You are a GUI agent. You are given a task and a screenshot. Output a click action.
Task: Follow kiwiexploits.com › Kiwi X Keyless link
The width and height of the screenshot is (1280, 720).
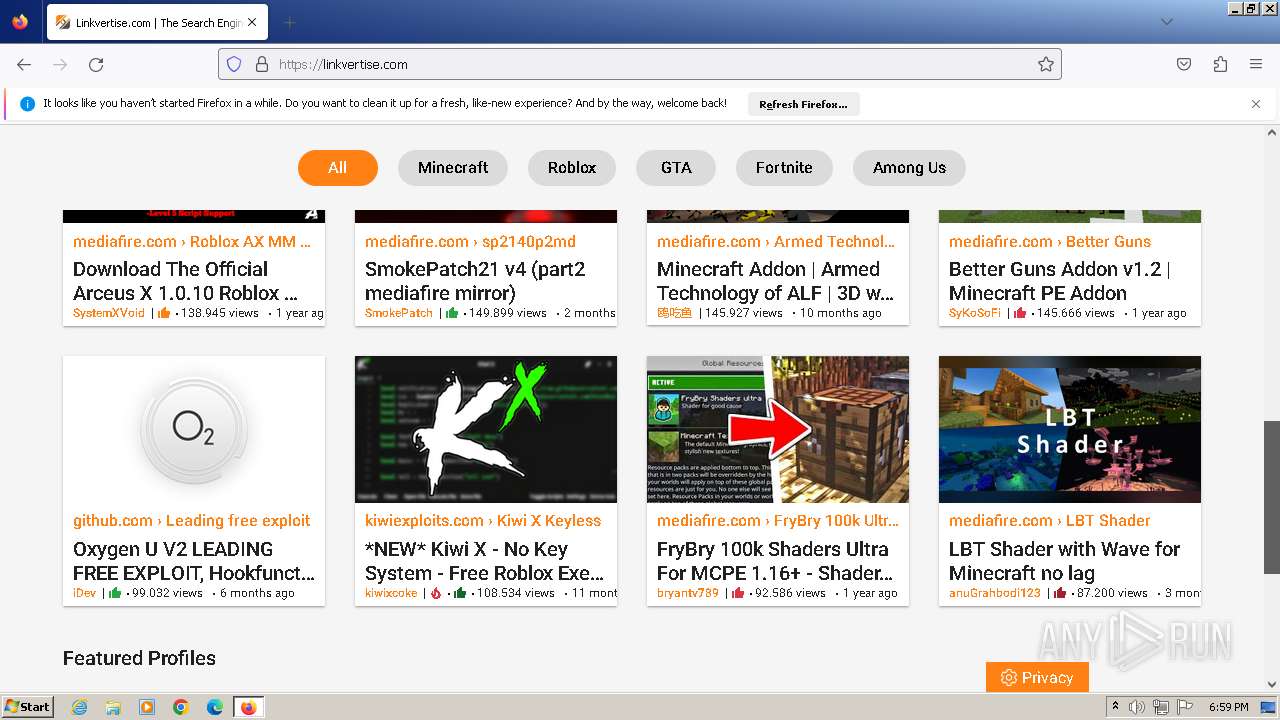[483, 520]
